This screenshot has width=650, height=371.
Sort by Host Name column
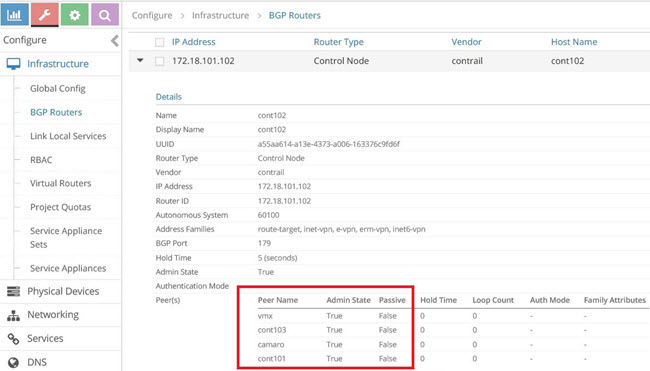574,42
